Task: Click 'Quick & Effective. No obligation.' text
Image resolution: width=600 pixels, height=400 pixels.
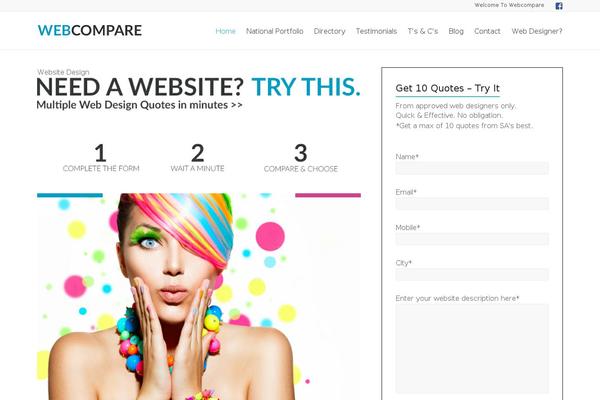Action: (x=449, y=115)
